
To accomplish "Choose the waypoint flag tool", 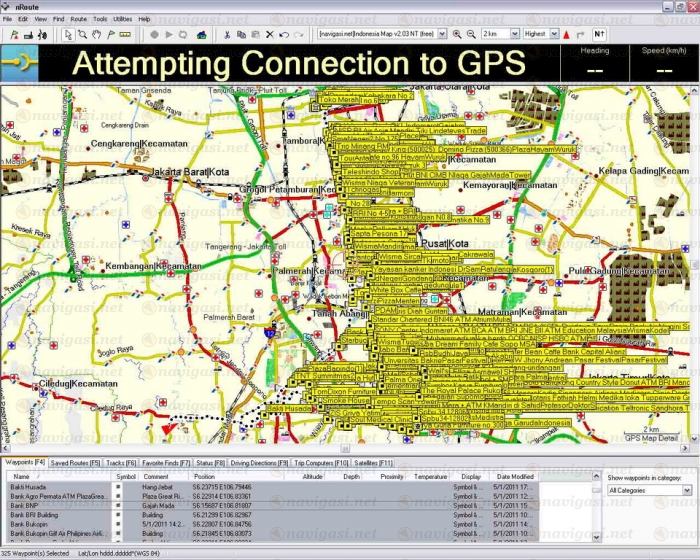I will [x=110, y=33].
